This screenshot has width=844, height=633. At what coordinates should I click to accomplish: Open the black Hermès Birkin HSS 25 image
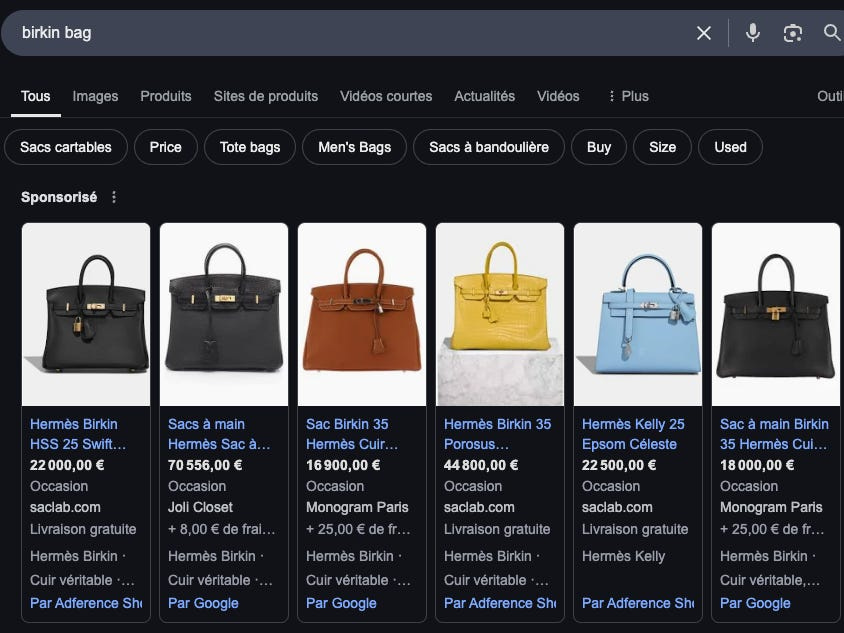[86, 314]
